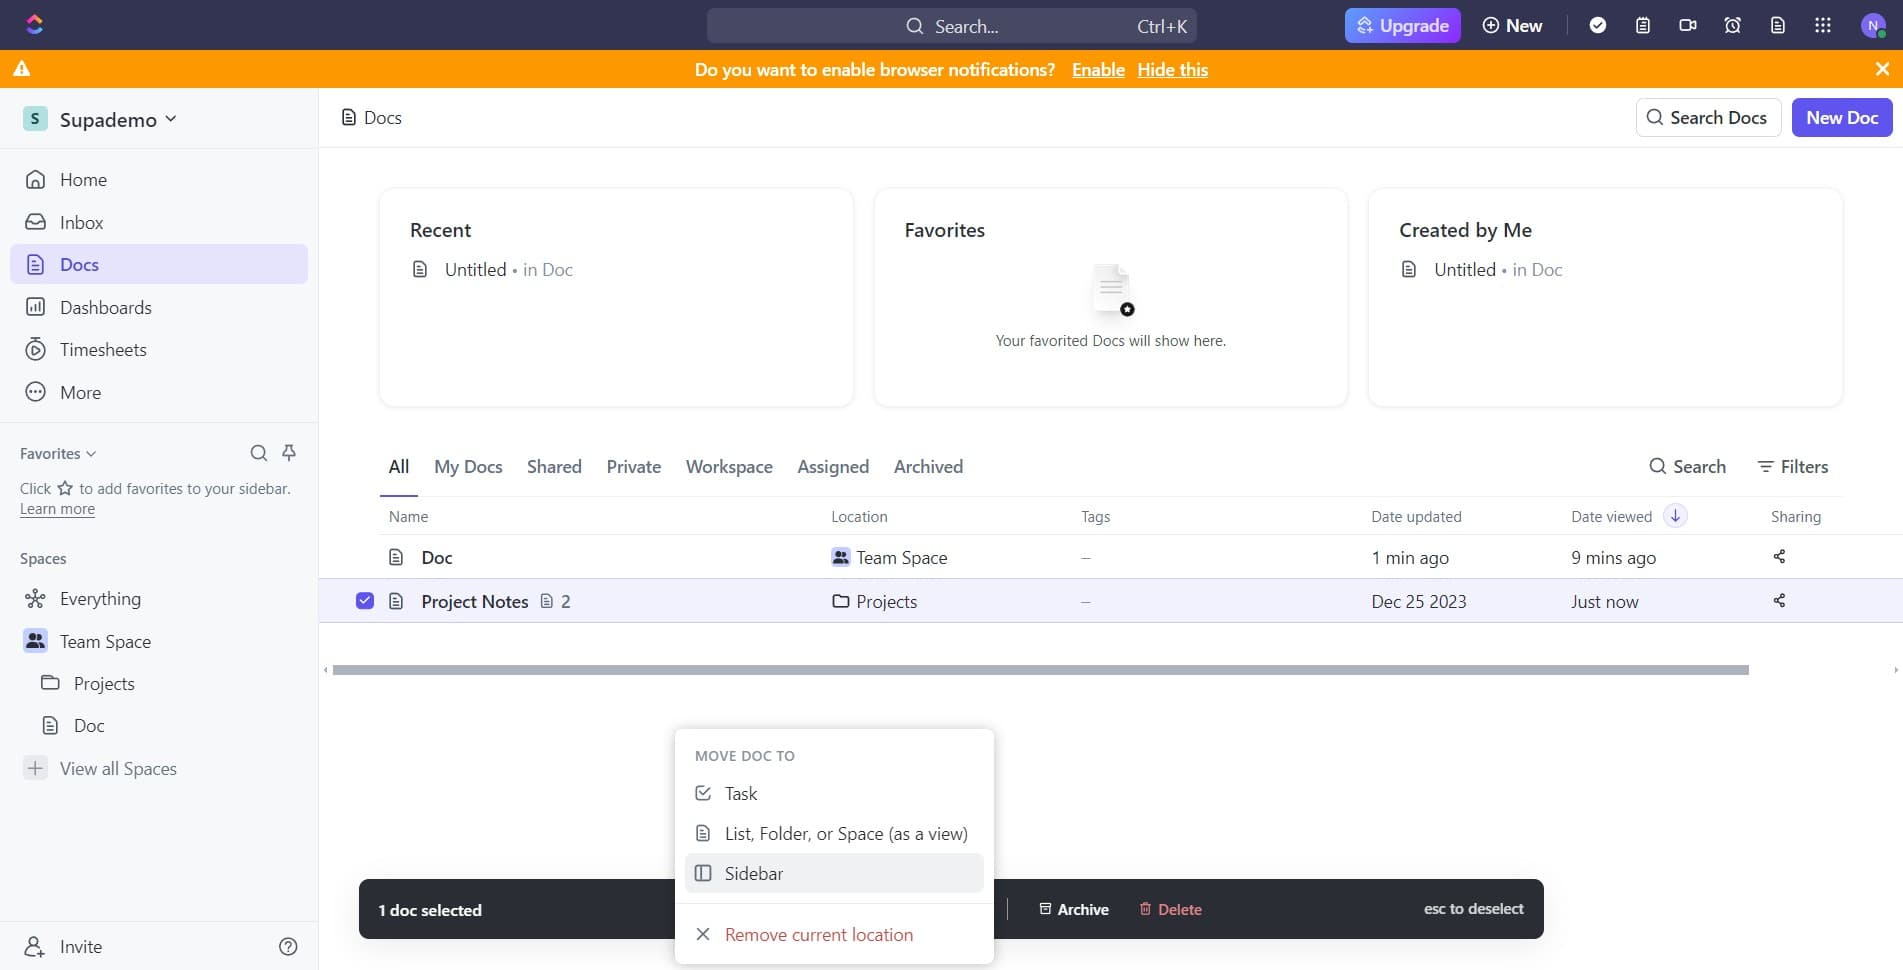The width and height of the screenshot is (1903, 970).
Task: Switch to the Archived tab
Action: (x=927, y=466)
